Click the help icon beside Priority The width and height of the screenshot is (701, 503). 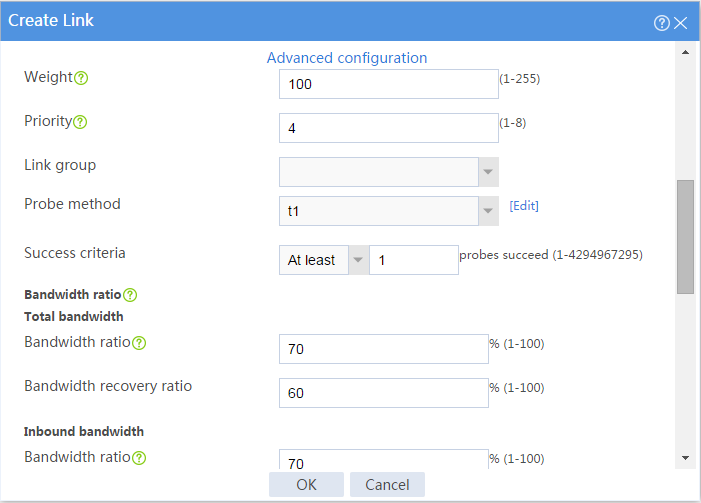point(80,122)
